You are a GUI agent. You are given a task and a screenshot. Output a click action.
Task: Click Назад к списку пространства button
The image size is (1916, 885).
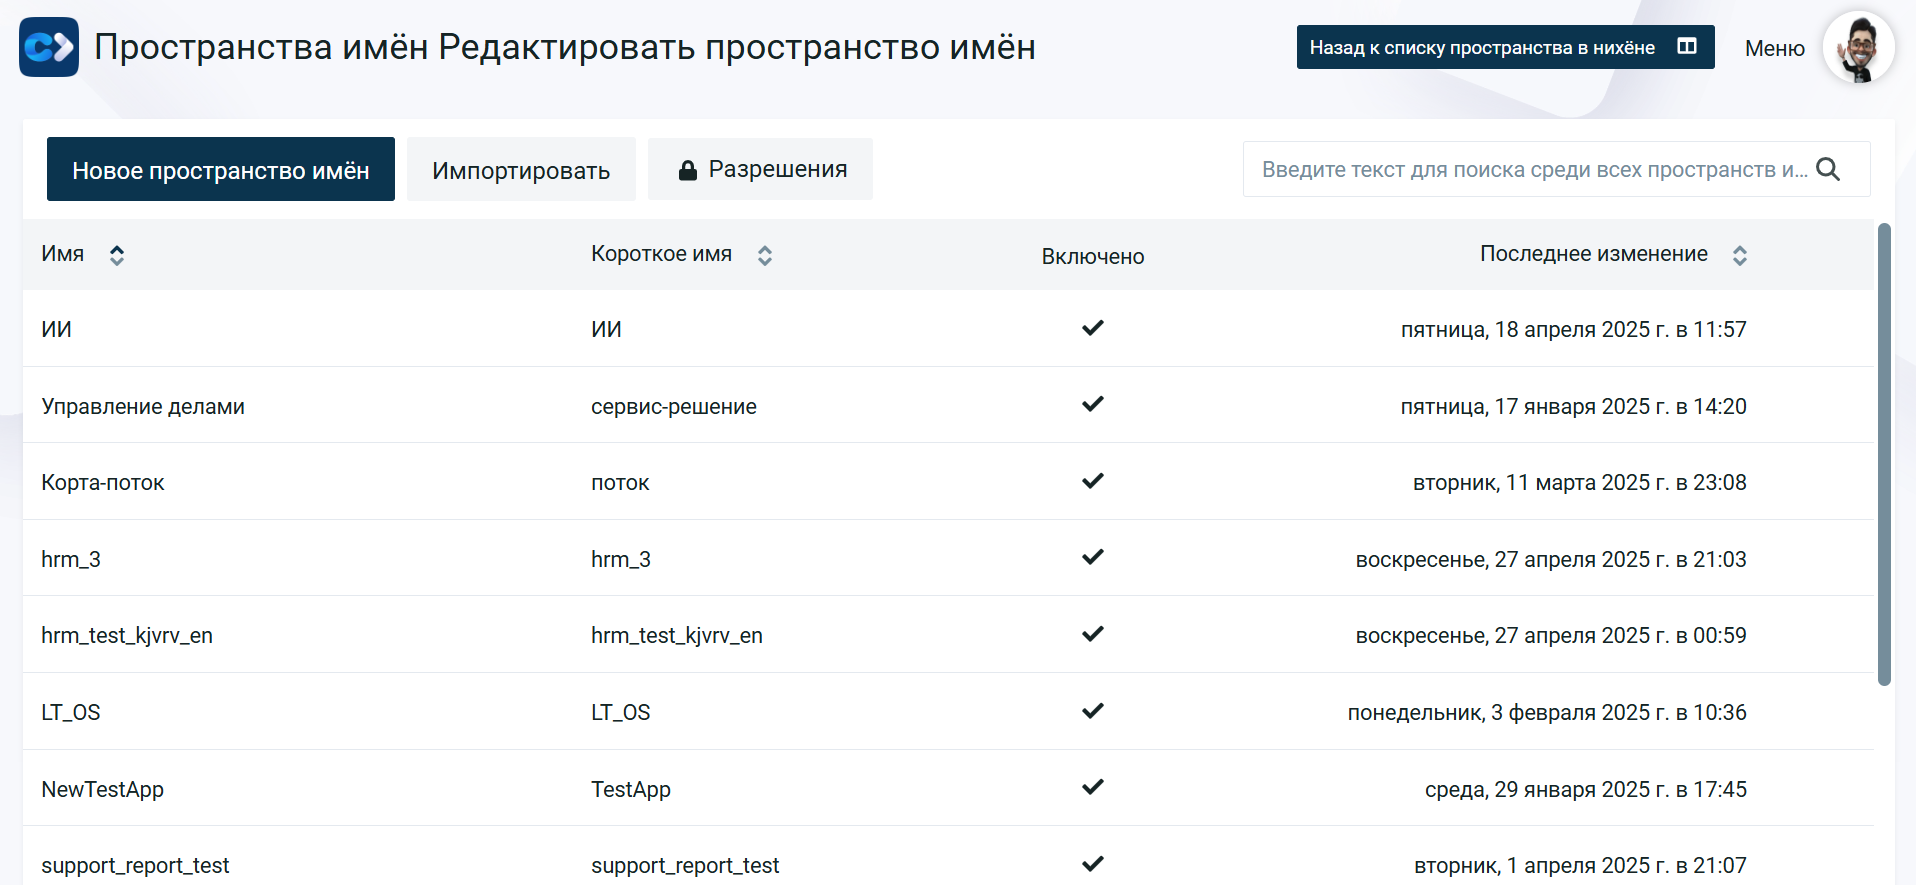[x=1505, y=47]
